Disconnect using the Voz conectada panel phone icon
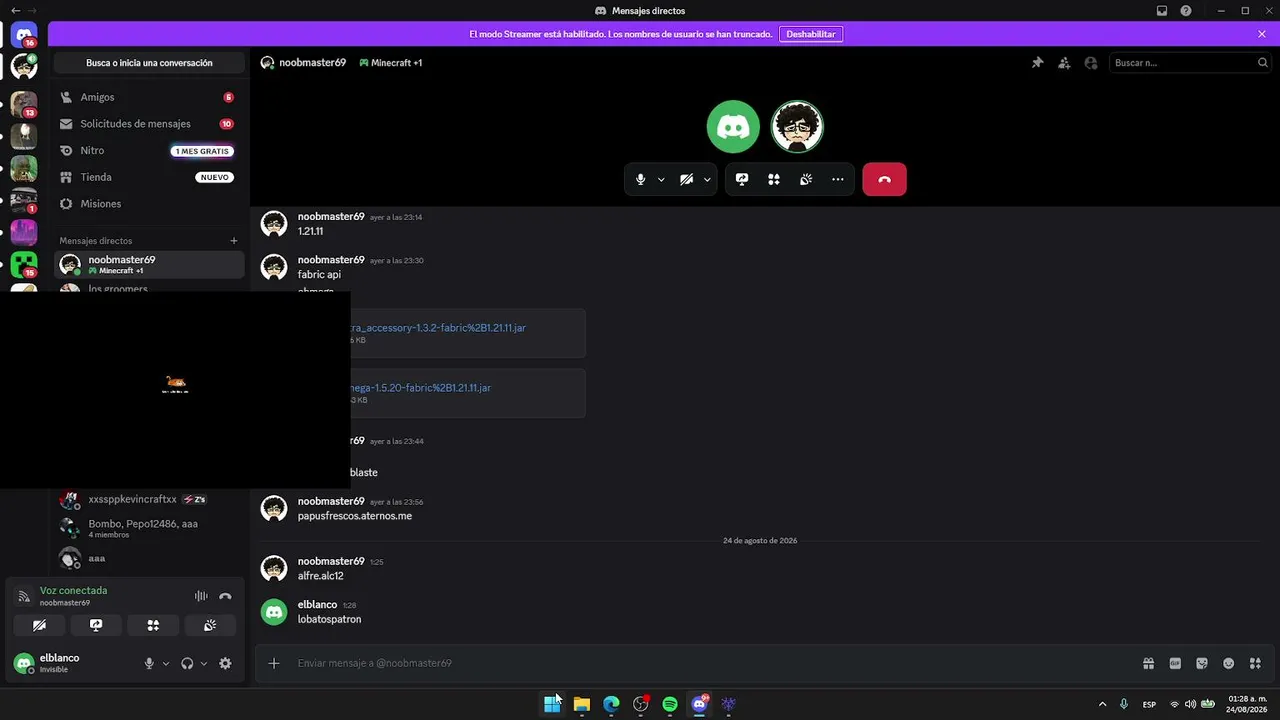This screenshot has width=1280, height=720. 225,596
